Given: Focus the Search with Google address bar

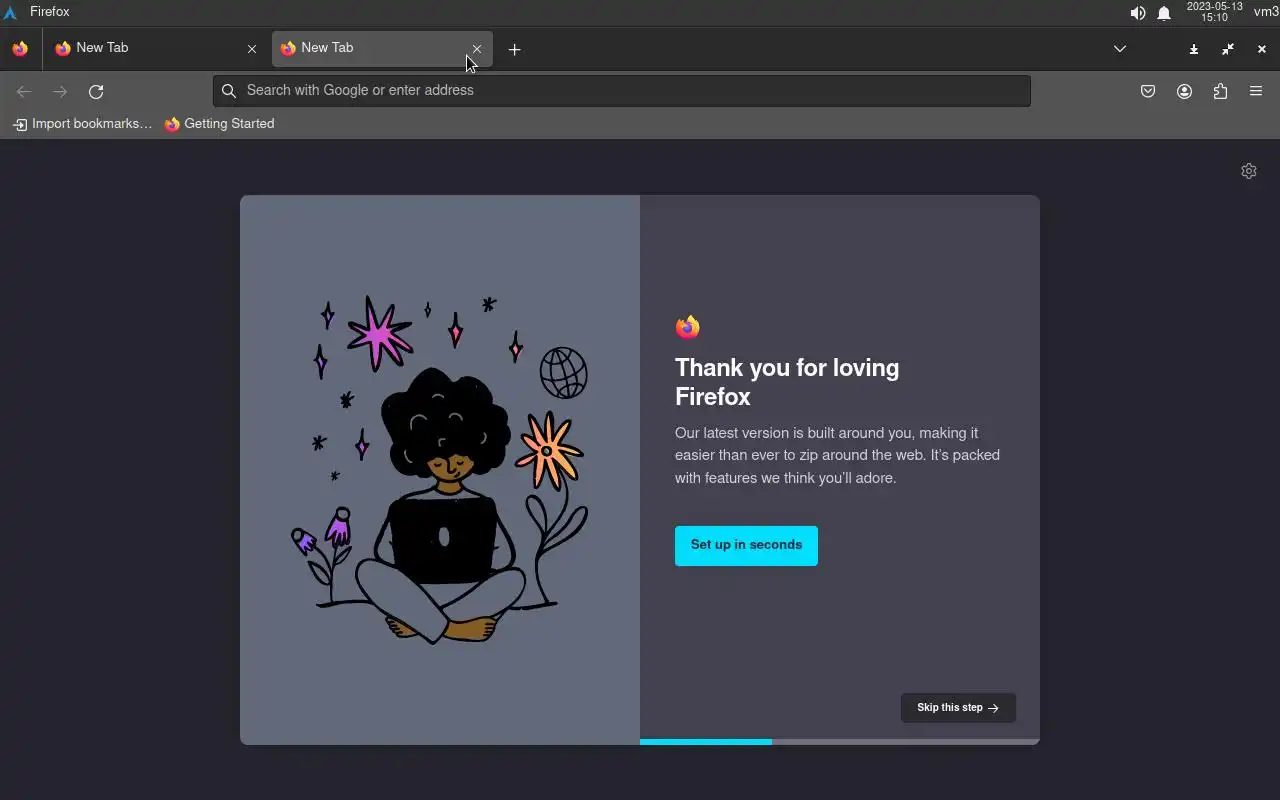Looking at the screenshot, I should [x=621, y=90].
